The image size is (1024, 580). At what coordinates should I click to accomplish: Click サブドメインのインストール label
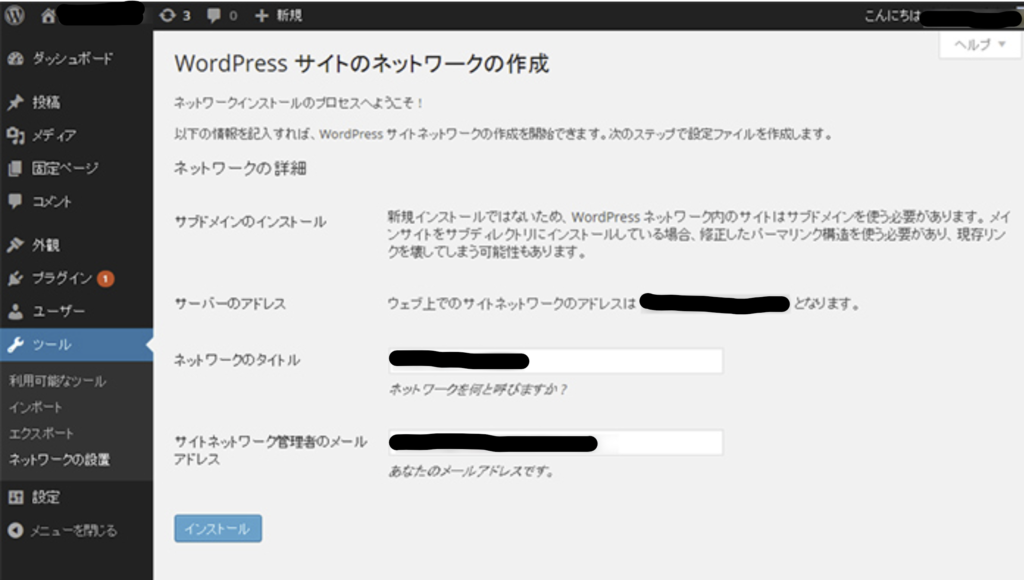click(250, 222)
